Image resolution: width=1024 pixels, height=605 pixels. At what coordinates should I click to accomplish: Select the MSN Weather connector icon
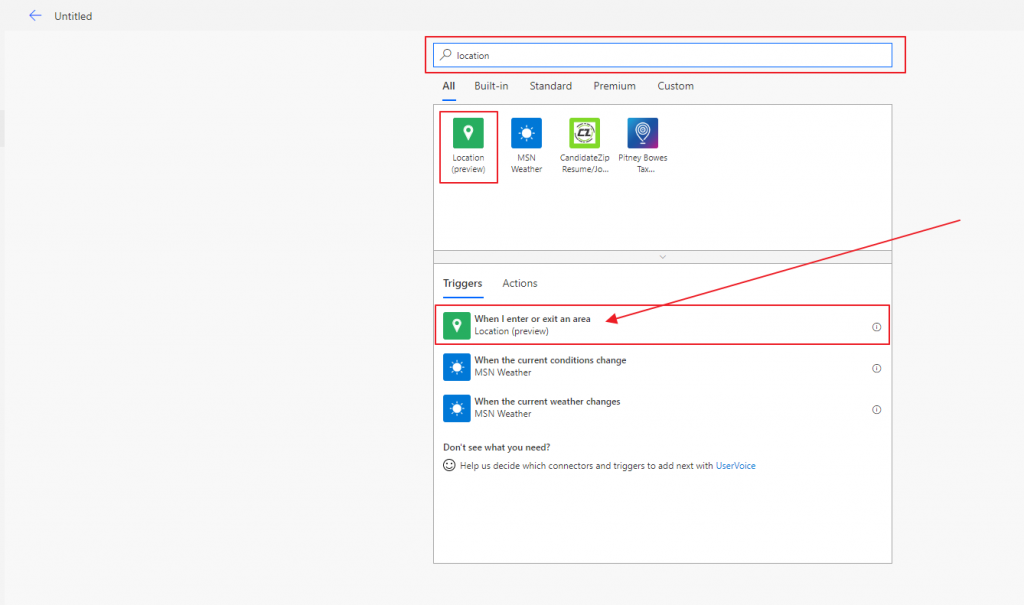pos(526,133)
